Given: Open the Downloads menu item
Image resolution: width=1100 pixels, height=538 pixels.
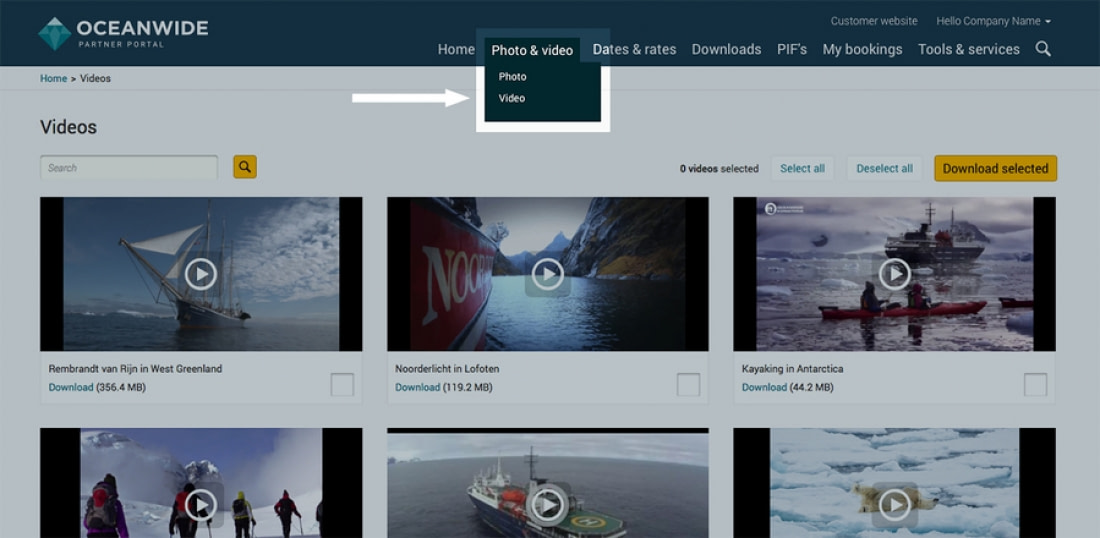Looking at the screenshot, I should click(x=726, y=49).
